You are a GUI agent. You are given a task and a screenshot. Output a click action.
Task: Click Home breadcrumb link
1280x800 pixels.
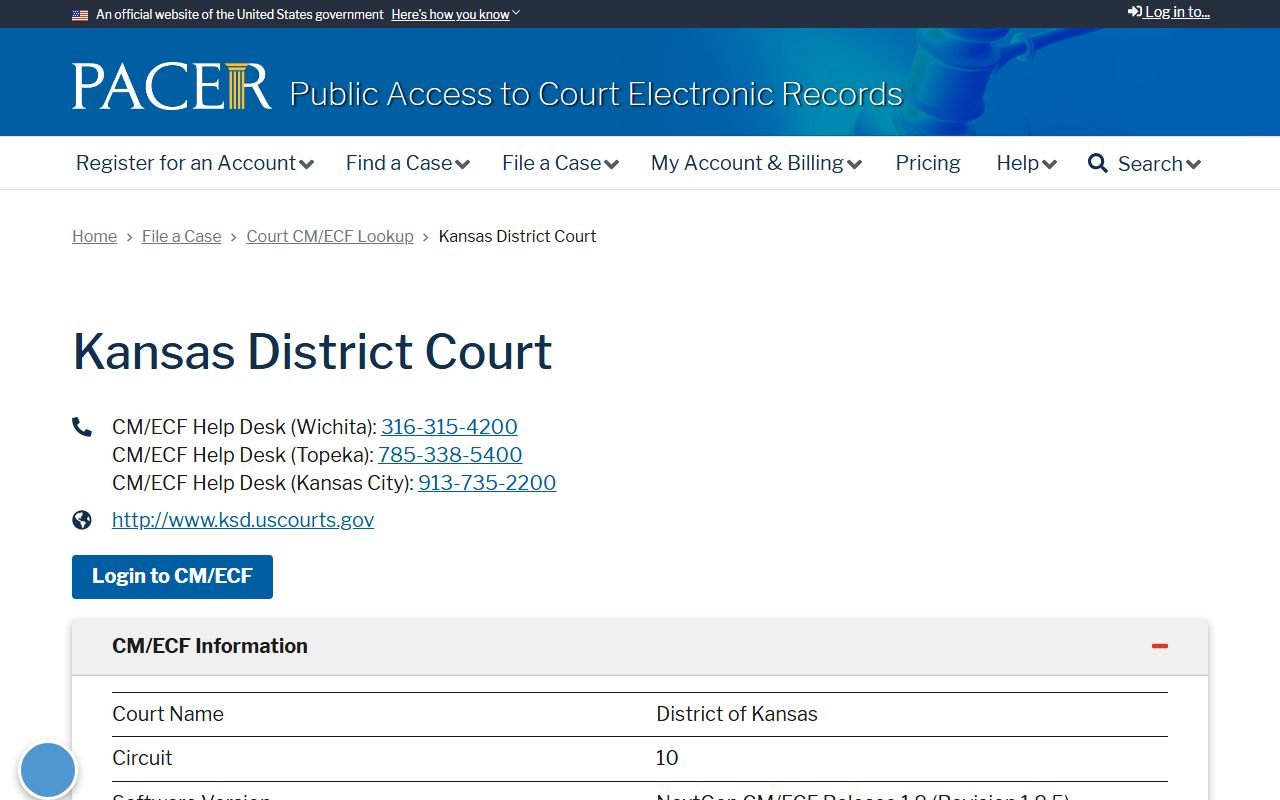pyautogui.click(x=94, y=236)
